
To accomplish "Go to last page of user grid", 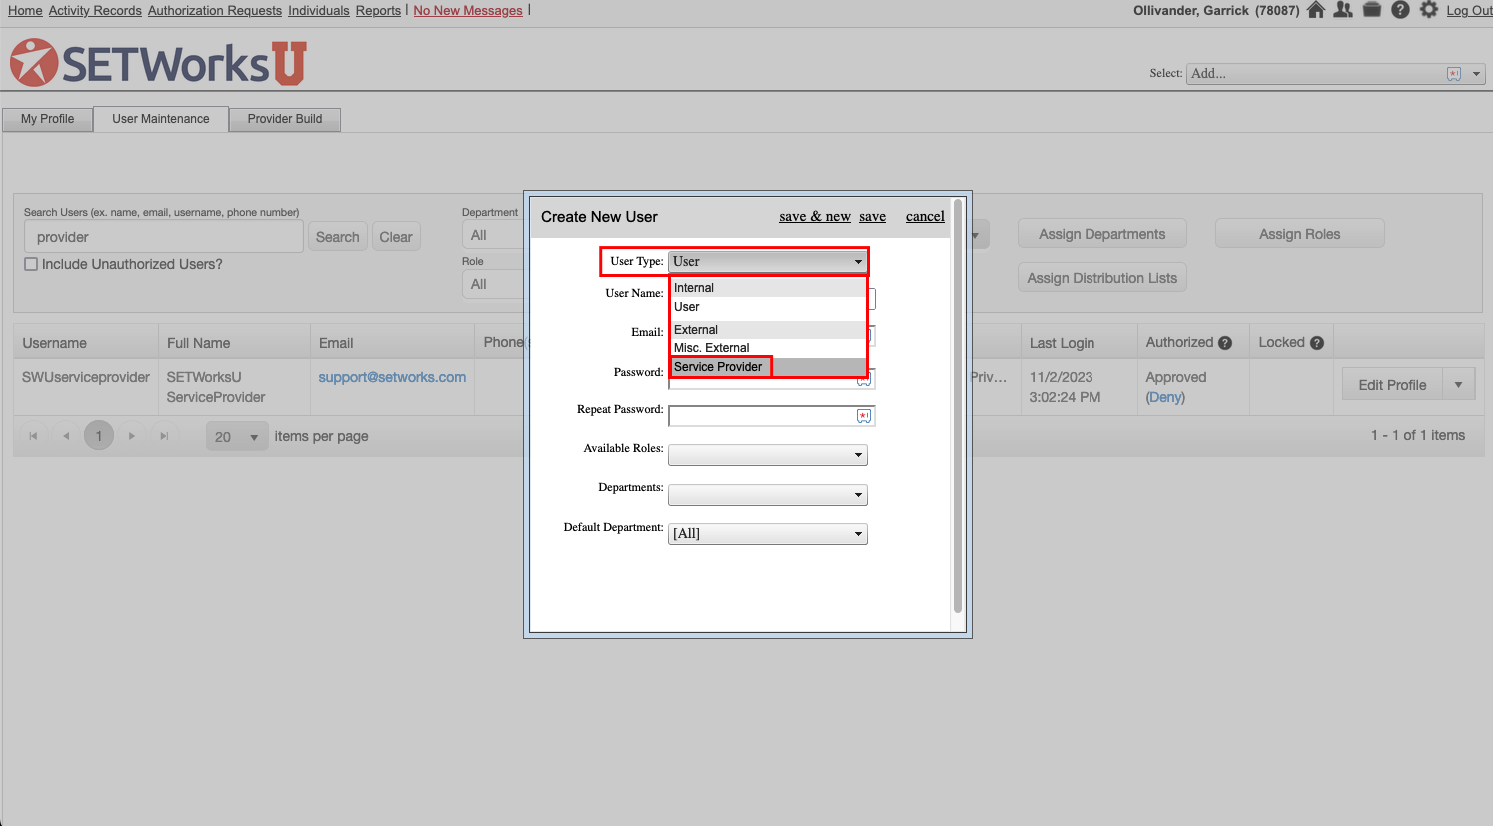I will click(164, 436).
